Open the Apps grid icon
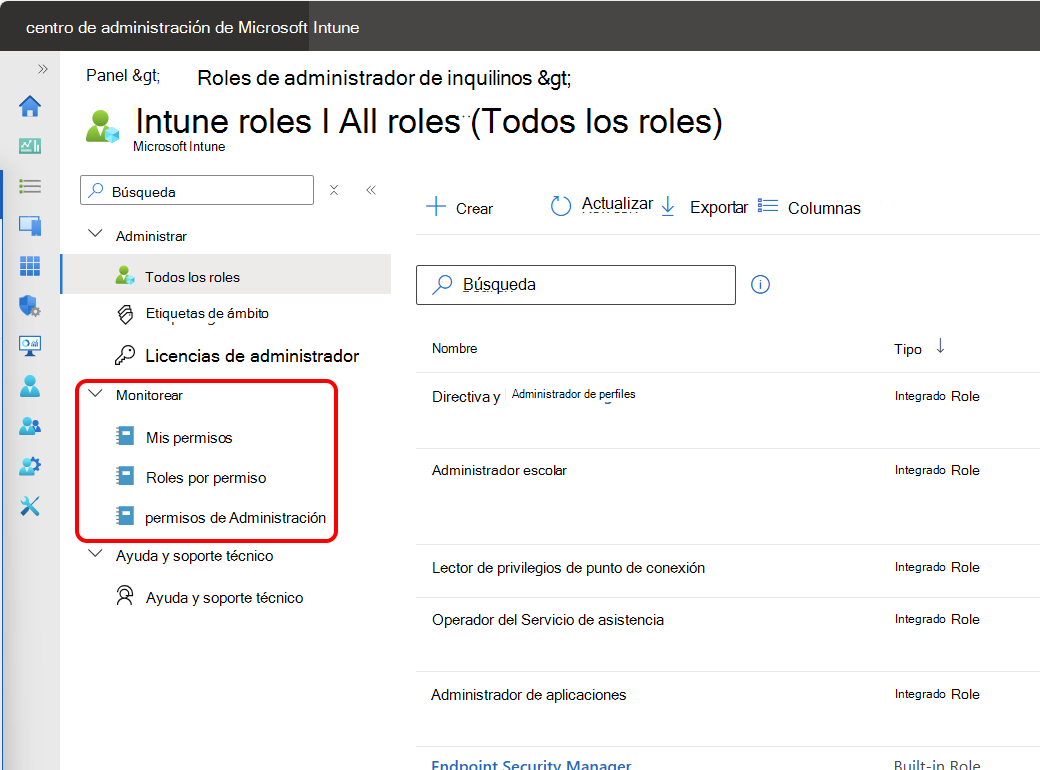Viewport: 1040px width, 770px height. (30, 266)
